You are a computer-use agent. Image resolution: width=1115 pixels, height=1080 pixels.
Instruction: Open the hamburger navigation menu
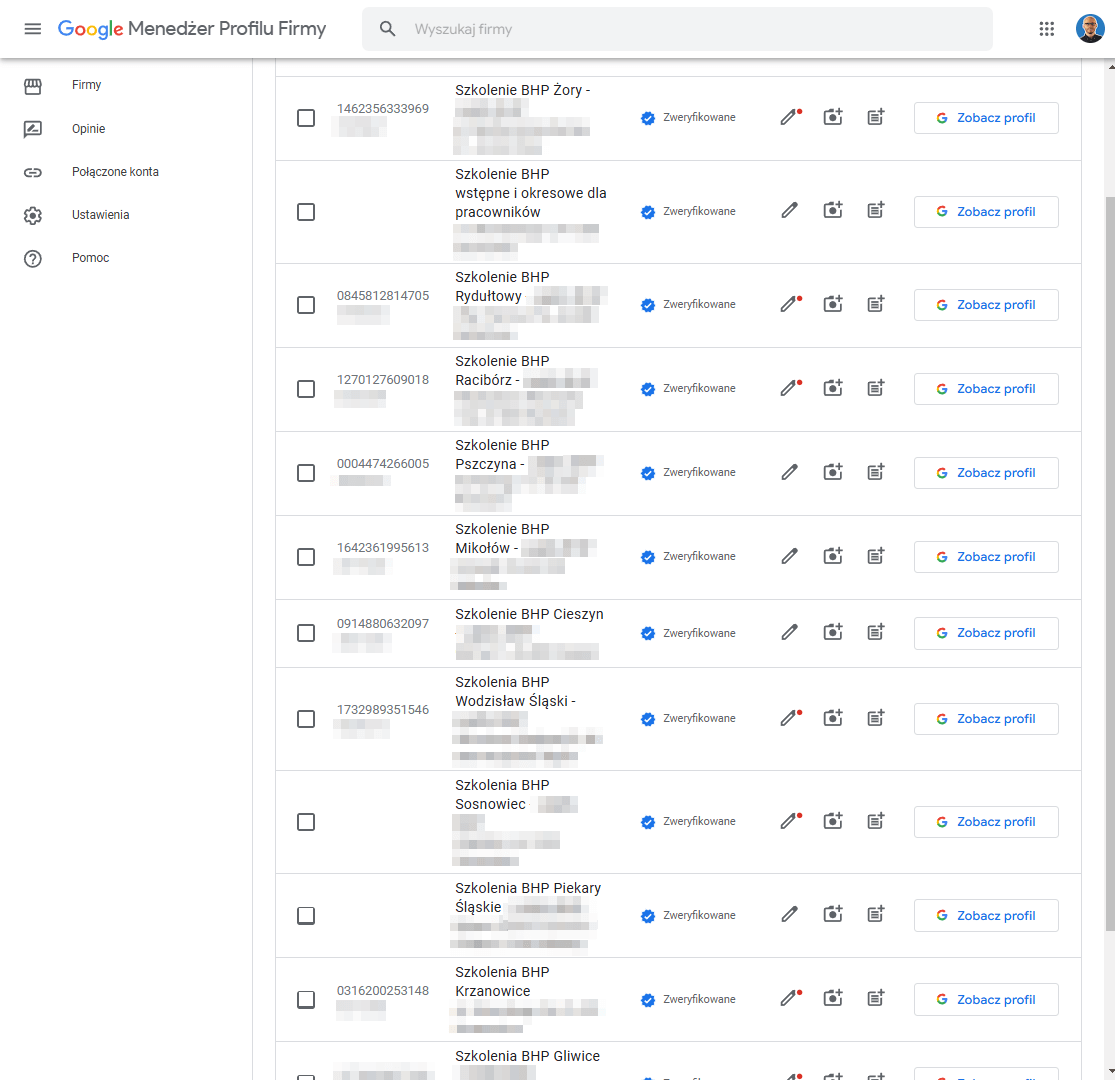pyautogui.click(x=33, y=28)
